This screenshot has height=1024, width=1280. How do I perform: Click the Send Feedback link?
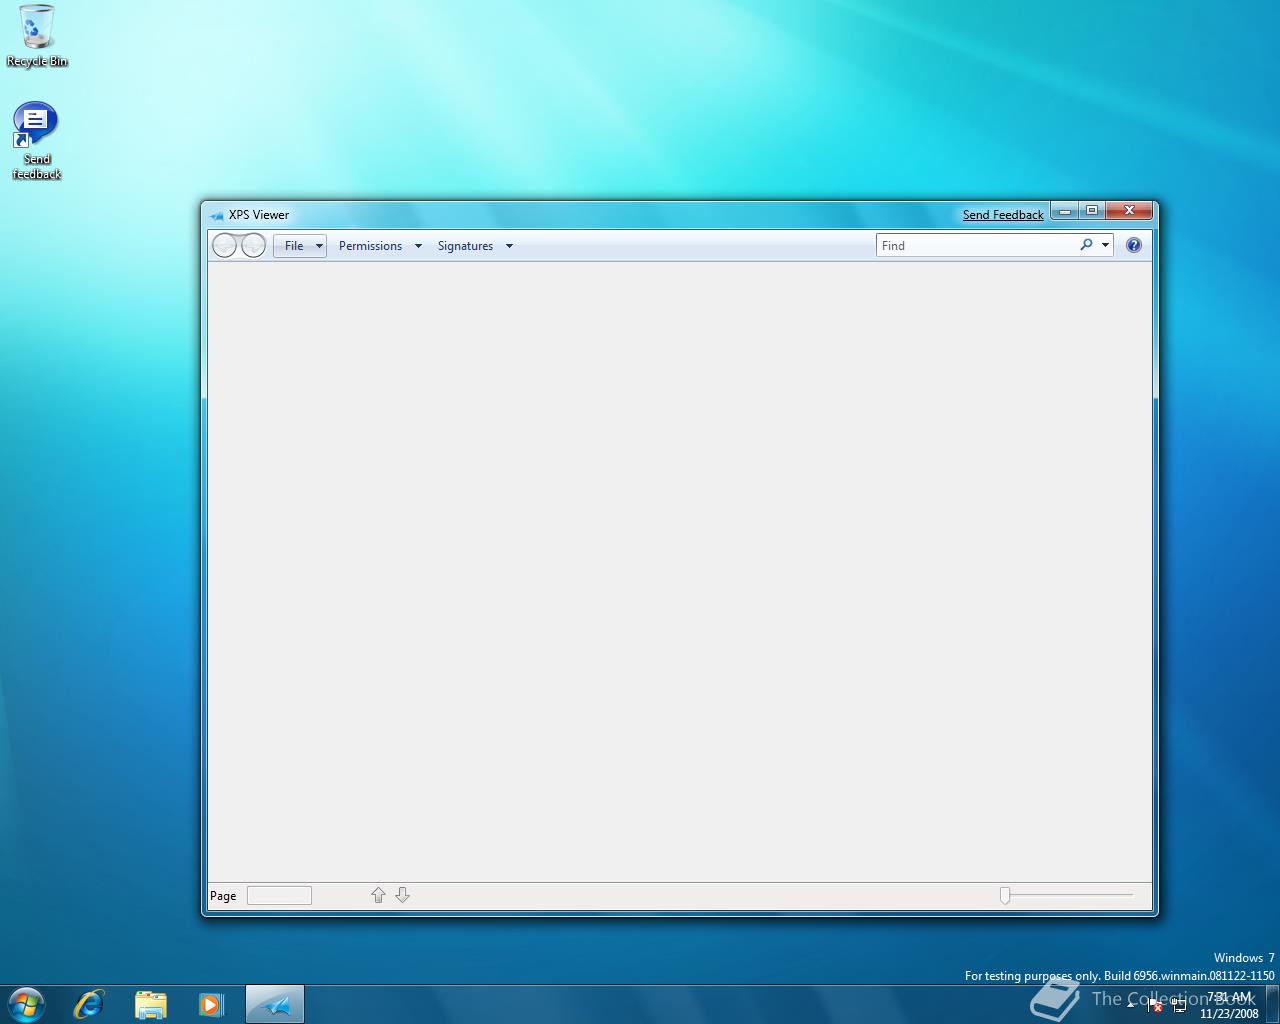click(x=1003, y=215)
